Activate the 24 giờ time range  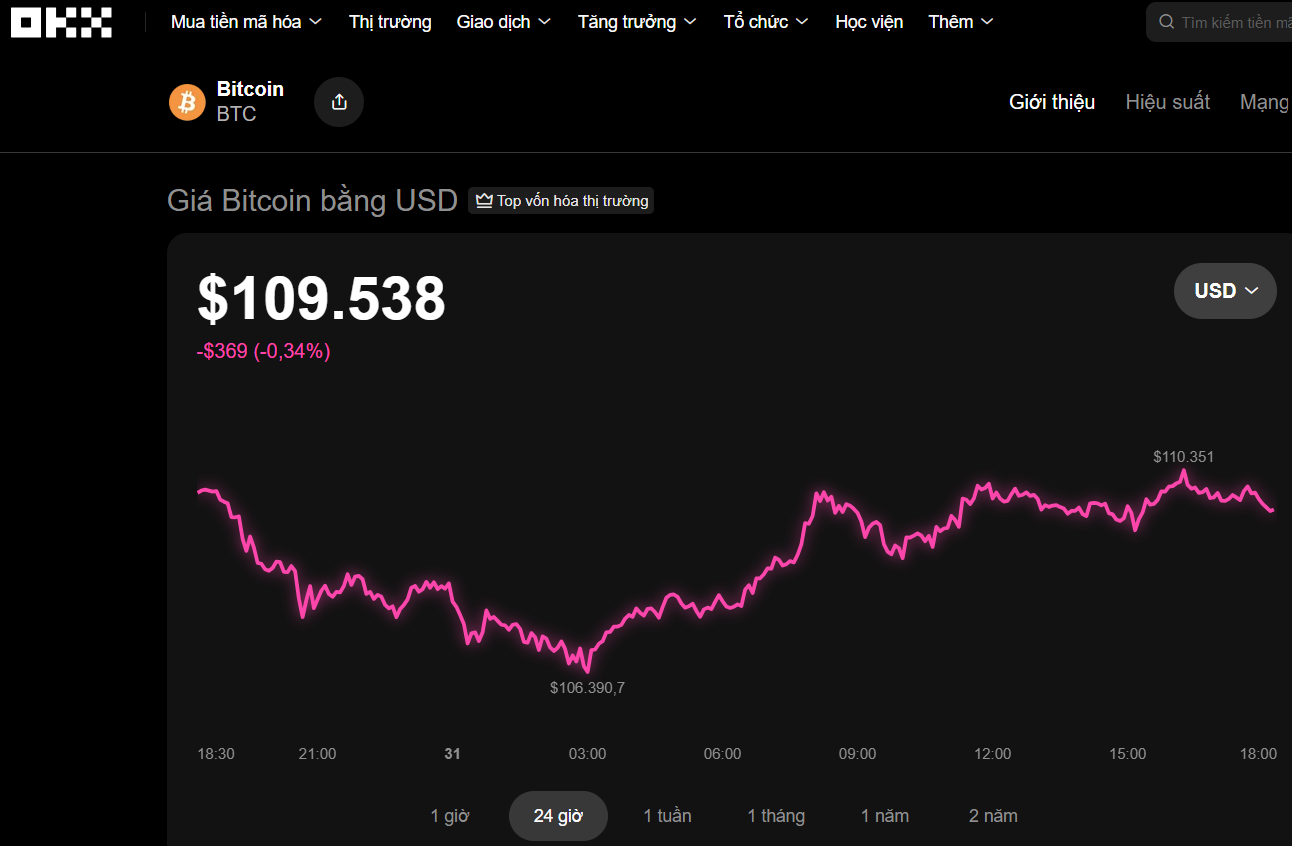point(558,815)
